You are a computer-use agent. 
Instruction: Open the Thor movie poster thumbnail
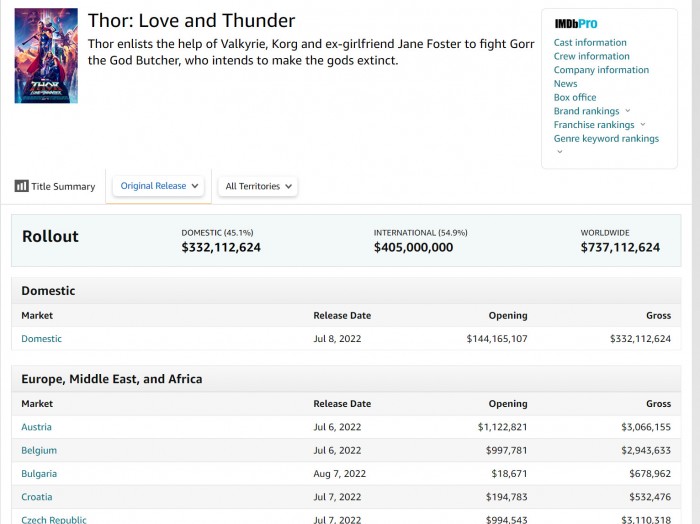[x=46, y=56]
